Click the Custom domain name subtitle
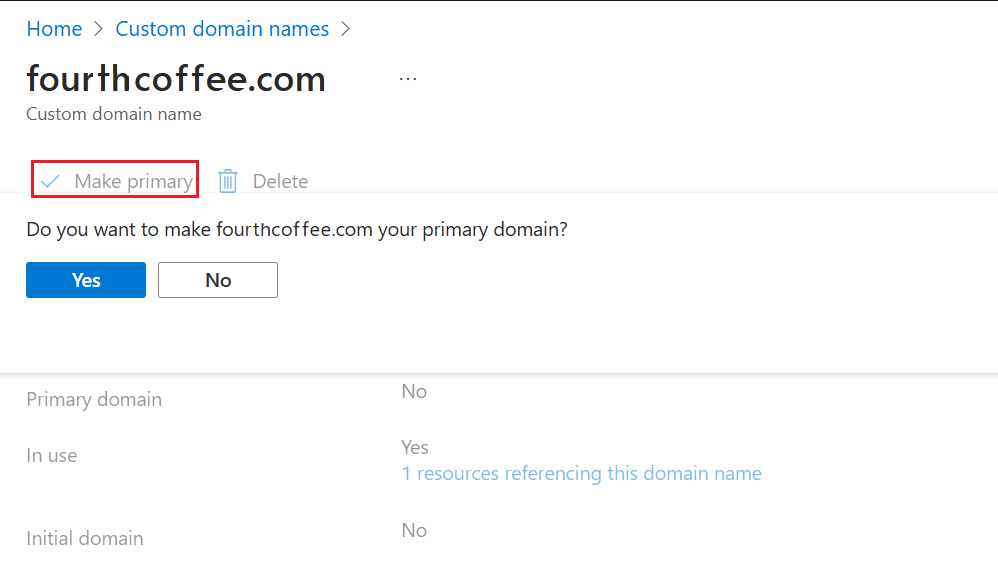998x570 pixels. click(114, 114)
